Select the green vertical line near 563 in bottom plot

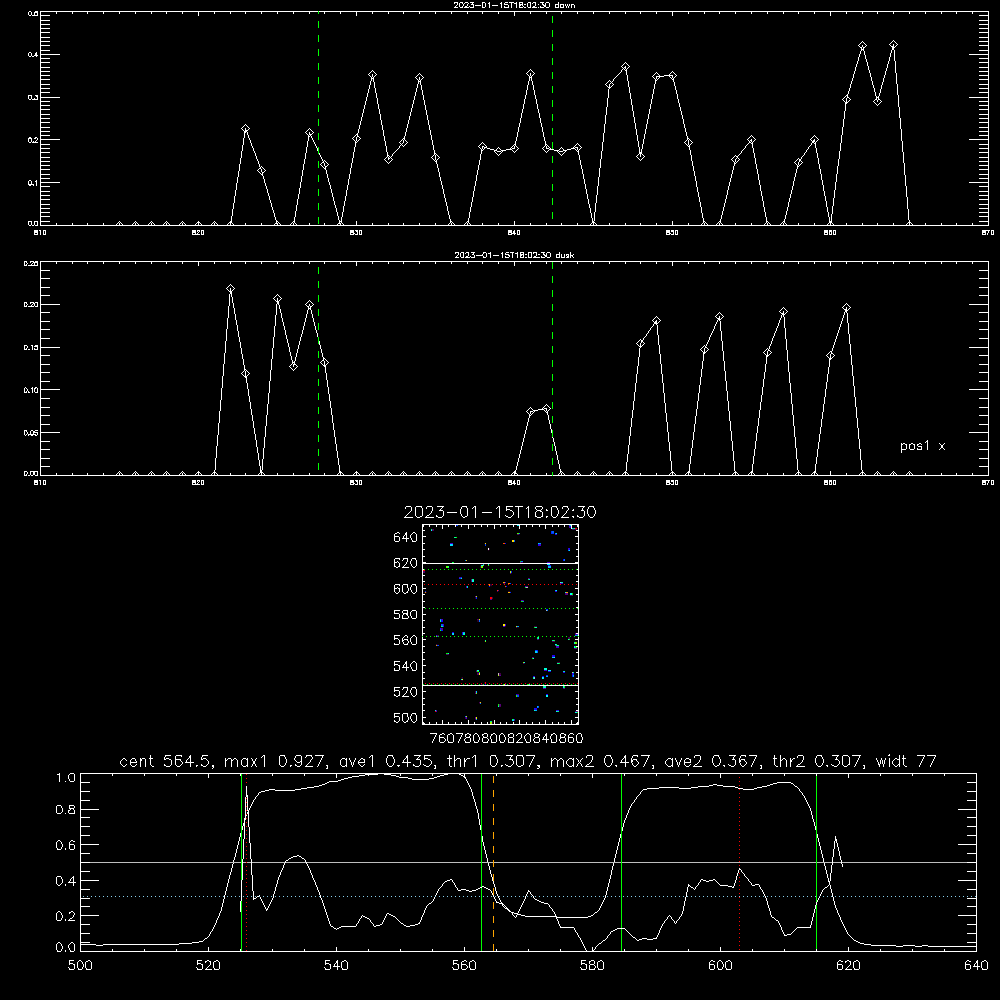click(482, 861)
